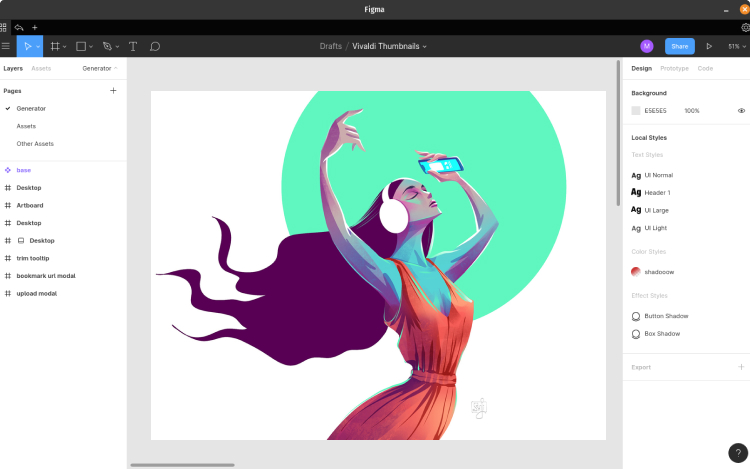Toggle background visibility eye icon
Image resolution: width=750 pixels, height=469 pixels.
[x=741, y=111]
